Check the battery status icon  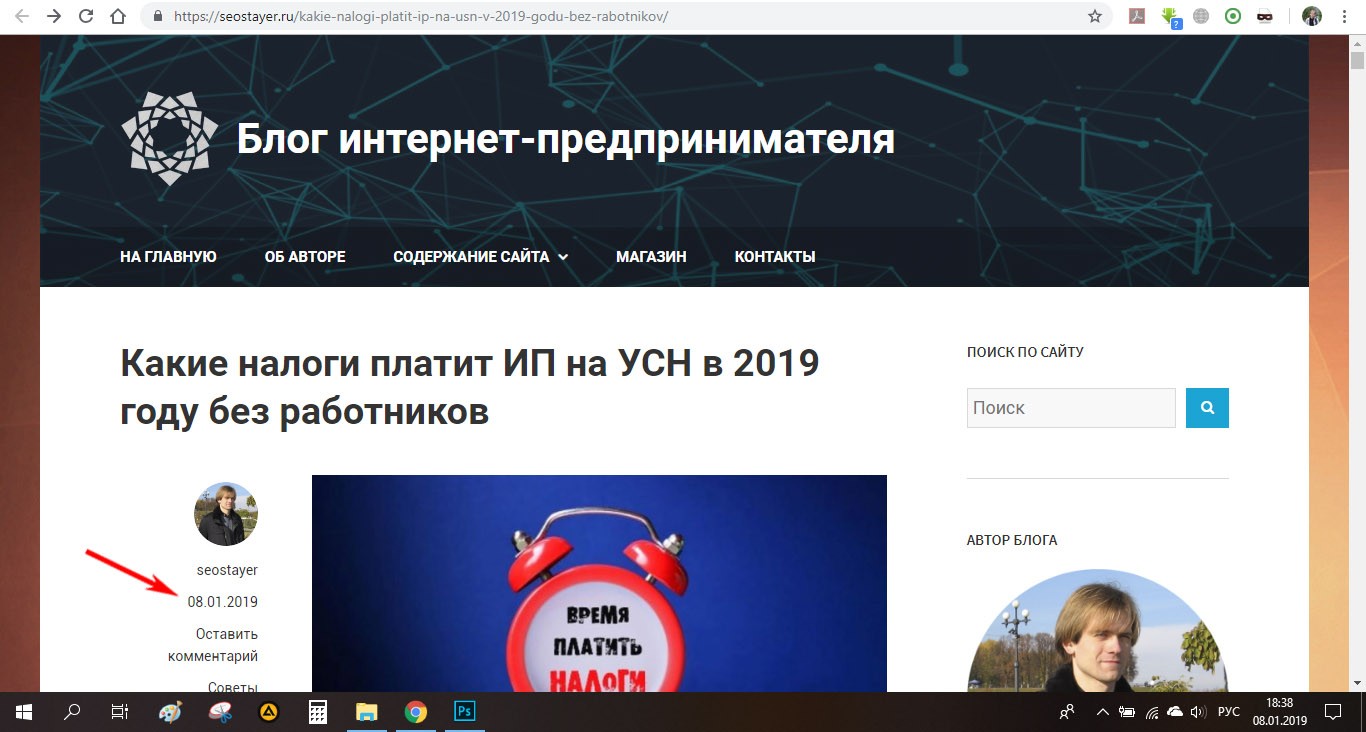tap(1127, 712)
